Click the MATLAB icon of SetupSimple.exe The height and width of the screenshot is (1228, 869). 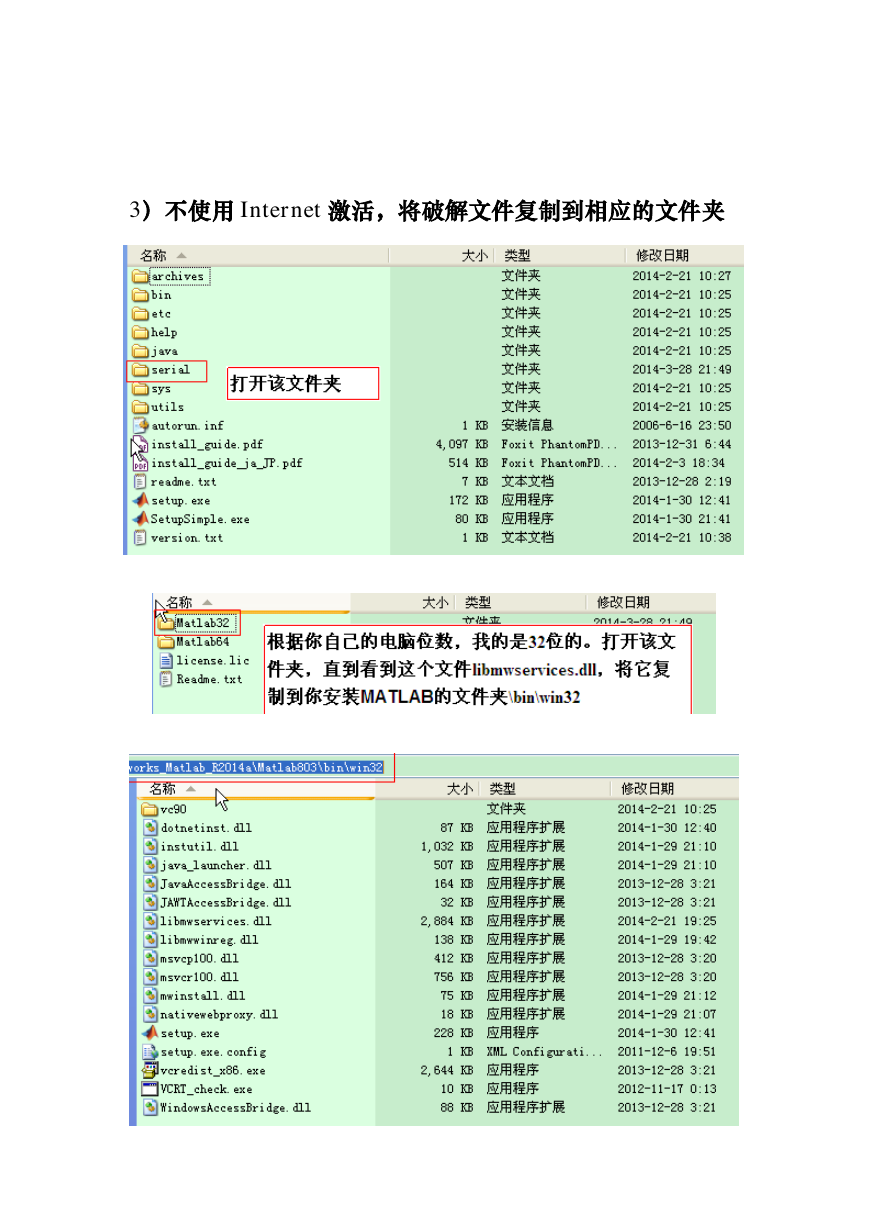point(140,519)
